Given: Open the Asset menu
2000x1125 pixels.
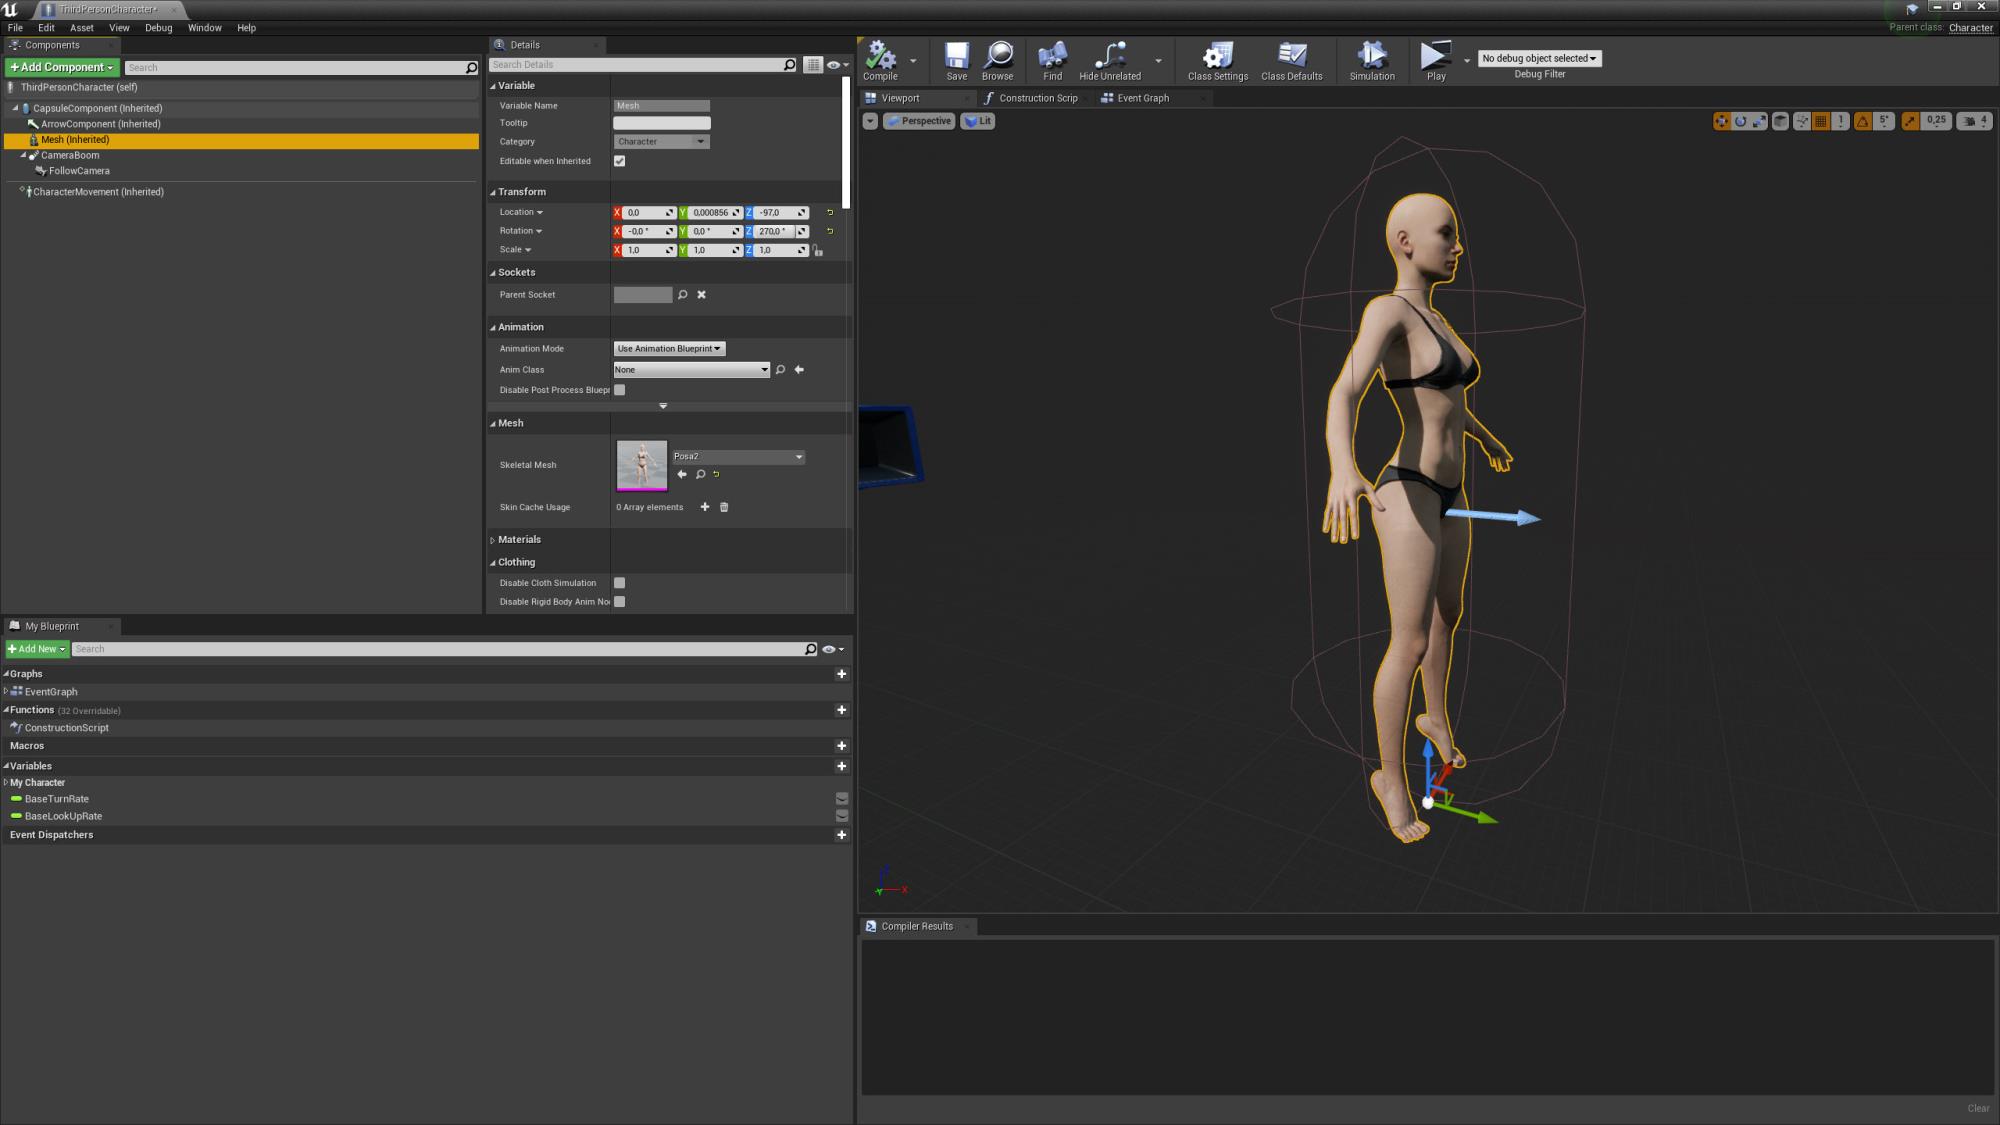Looking at the screenshot, I should (82, 28).
